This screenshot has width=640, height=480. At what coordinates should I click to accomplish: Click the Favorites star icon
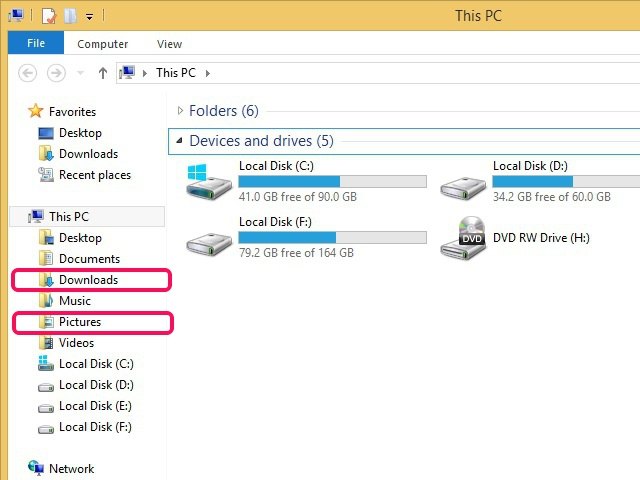[x=36, y=111]
